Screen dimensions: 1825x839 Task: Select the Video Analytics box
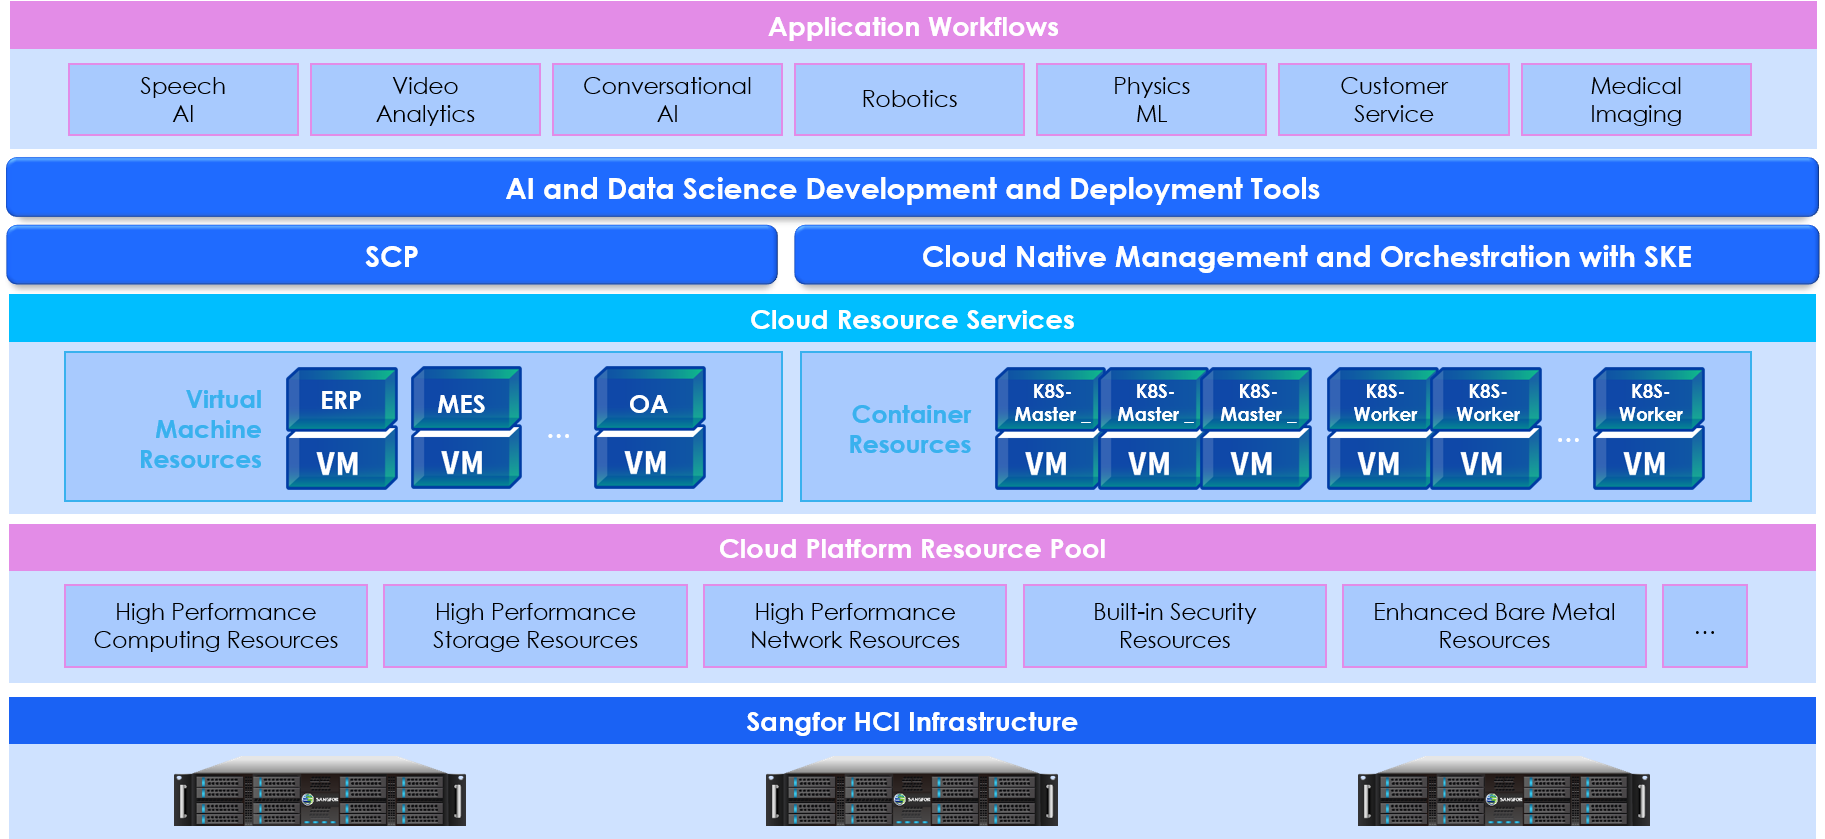(x=425, y=99)
